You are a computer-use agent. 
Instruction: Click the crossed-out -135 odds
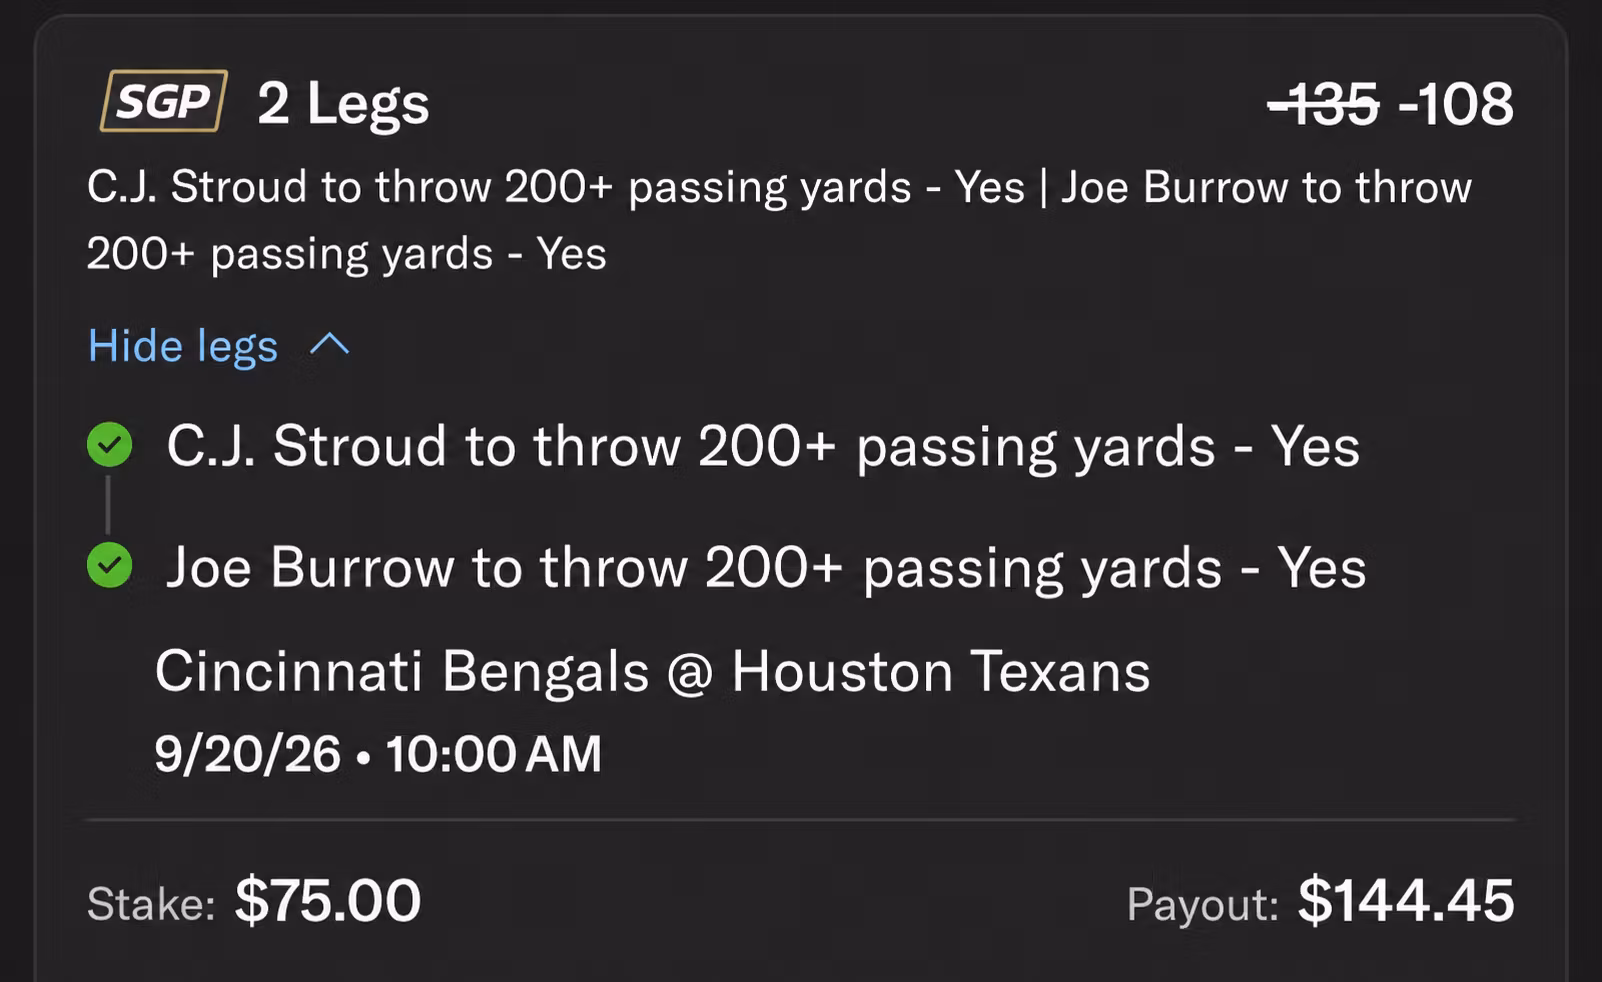[1323, 104]
